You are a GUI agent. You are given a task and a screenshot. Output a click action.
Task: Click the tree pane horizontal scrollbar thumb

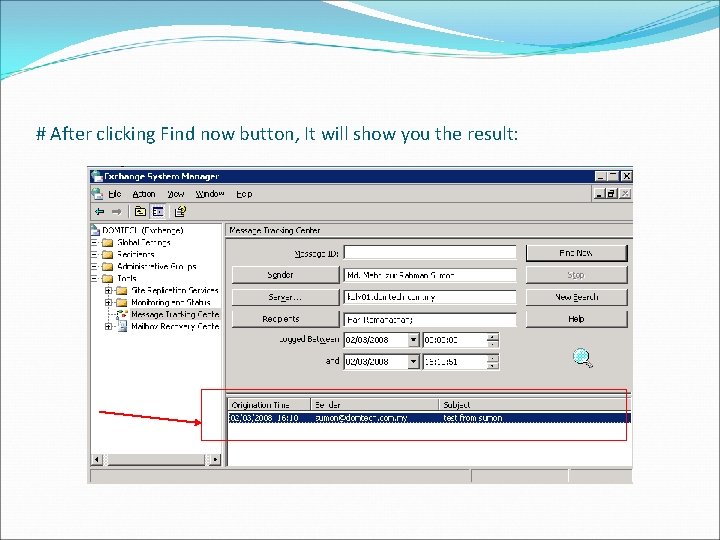click(156, 459)
